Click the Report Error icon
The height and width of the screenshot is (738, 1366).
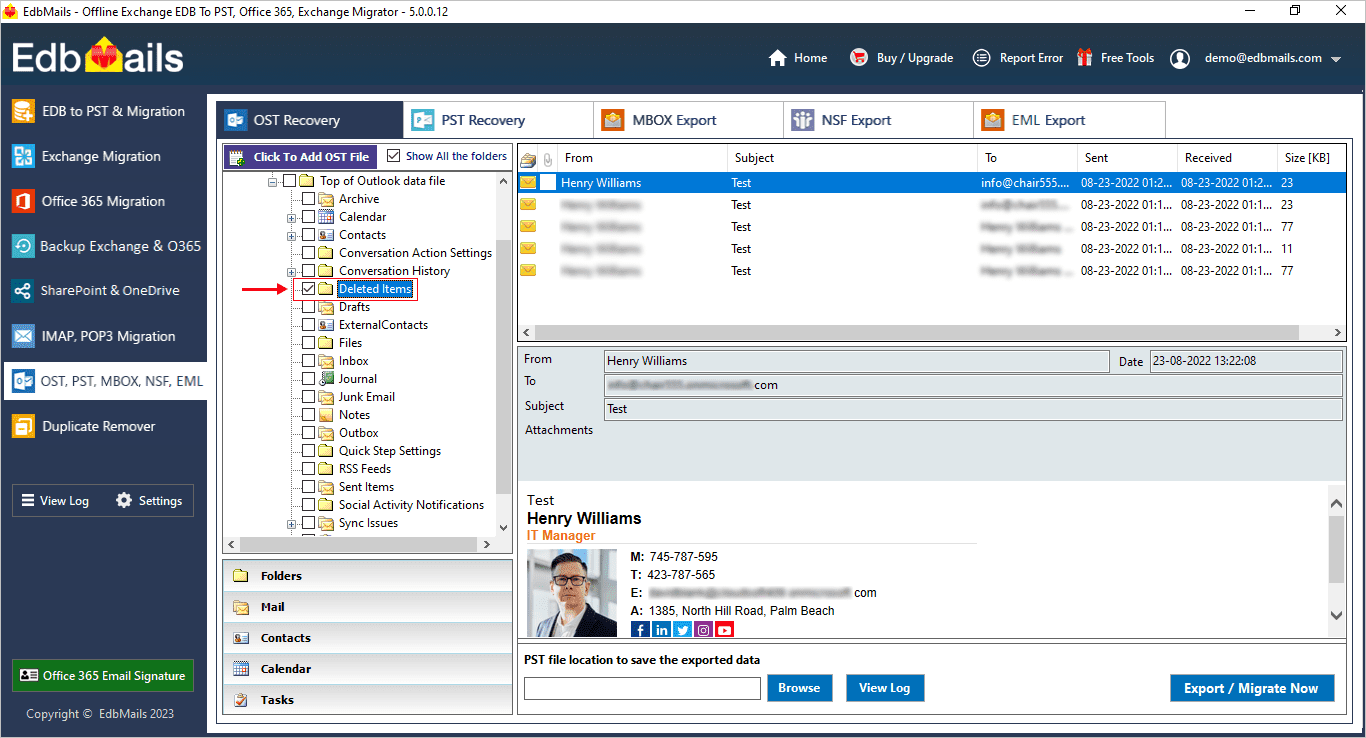pyautogui.click(x=982, y=58)
